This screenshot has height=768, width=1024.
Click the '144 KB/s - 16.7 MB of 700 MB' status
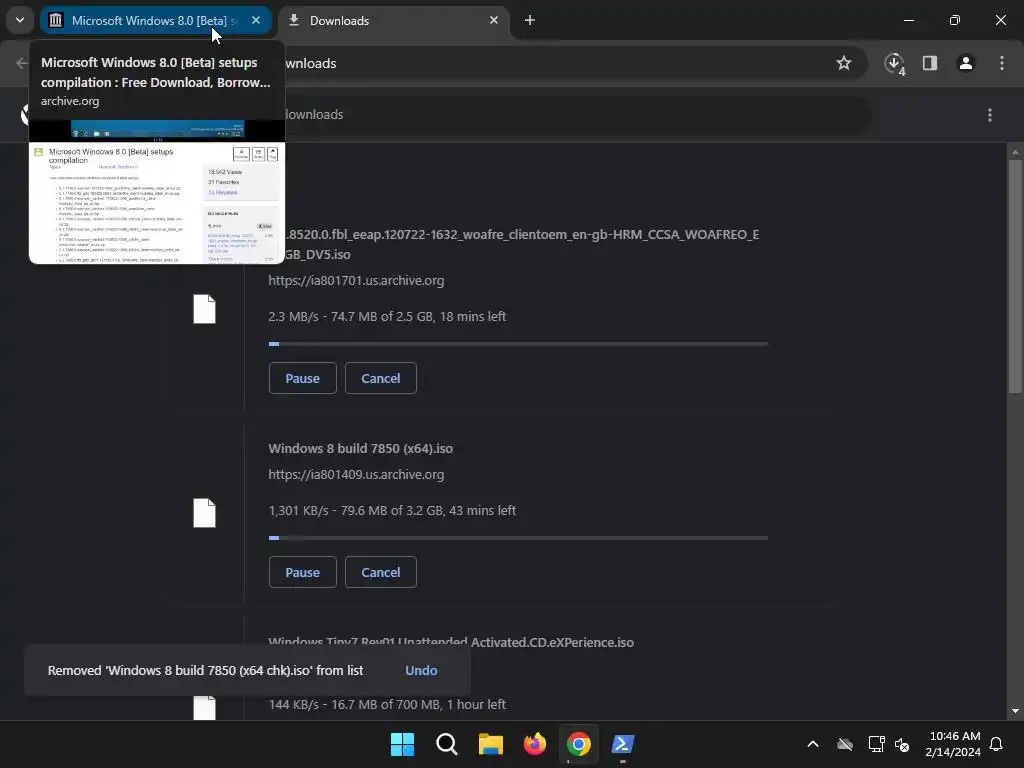[387, 705]
